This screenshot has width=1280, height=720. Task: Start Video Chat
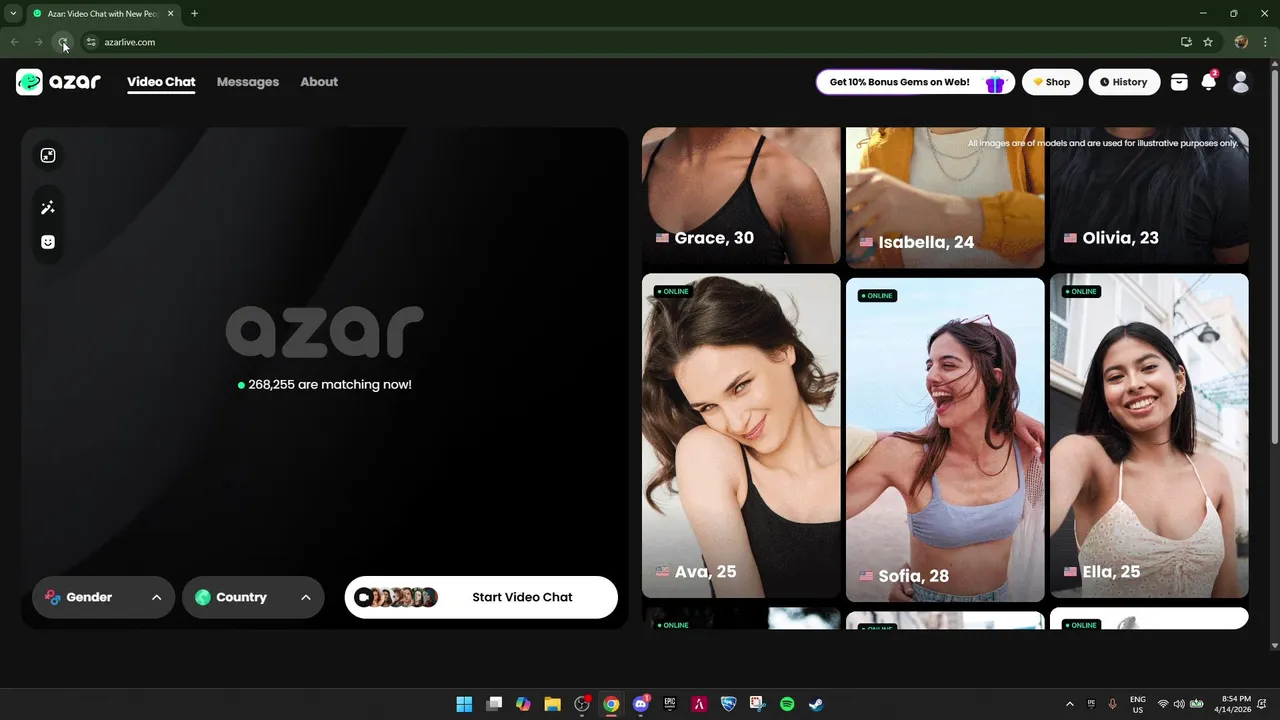(x=481, y=597)
